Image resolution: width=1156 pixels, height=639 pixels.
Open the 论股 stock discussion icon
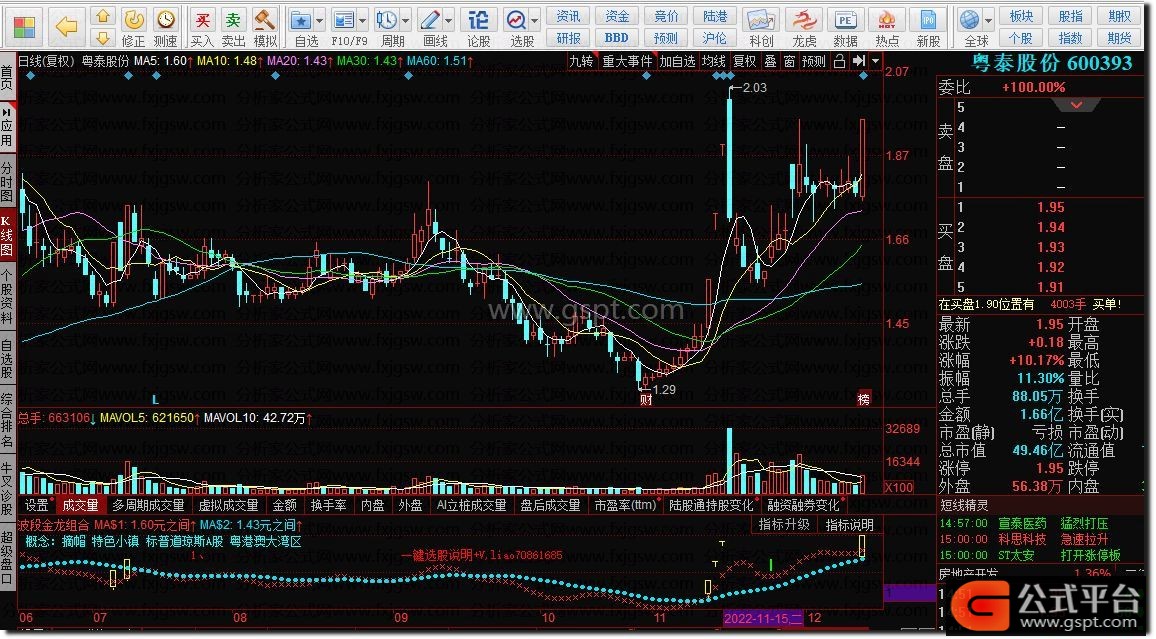tap(478, 27)
